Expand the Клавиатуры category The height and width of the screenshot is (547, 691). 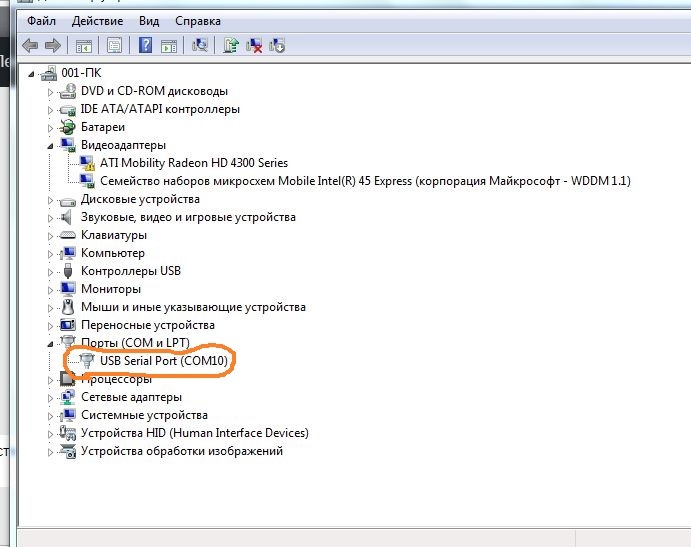(50, 236)
